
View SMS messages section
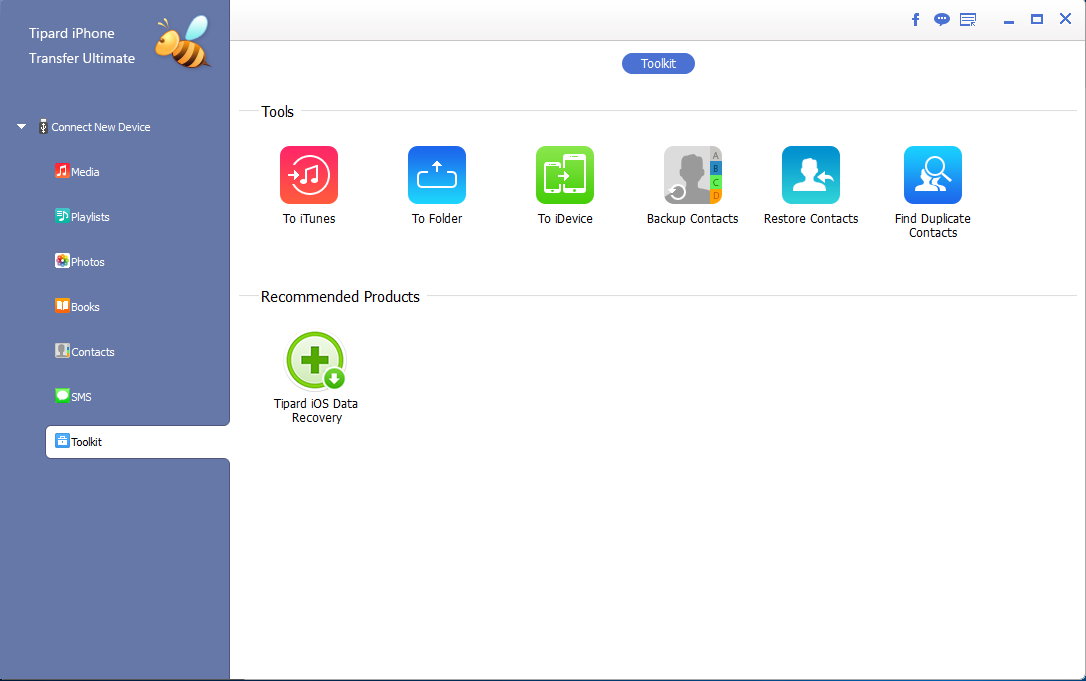pos(73,396)
